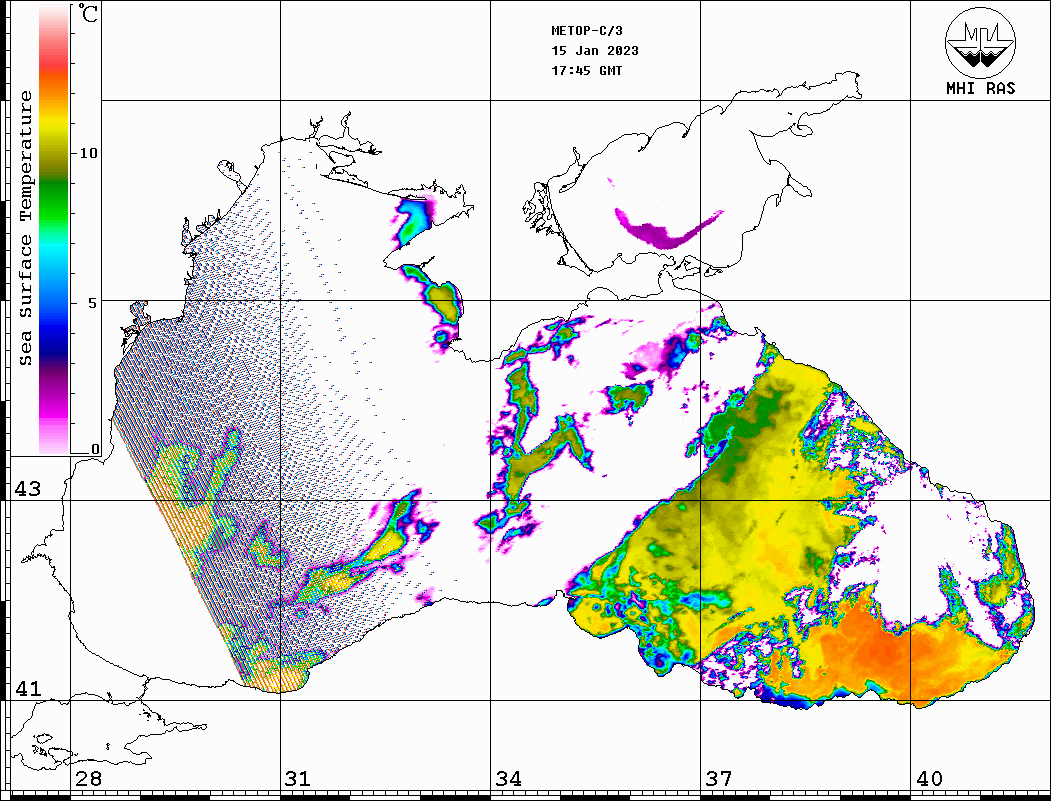The height and width of the screenshot is (801, 1051).
Task: Click longitude label 37
Action: pos(719,779)
